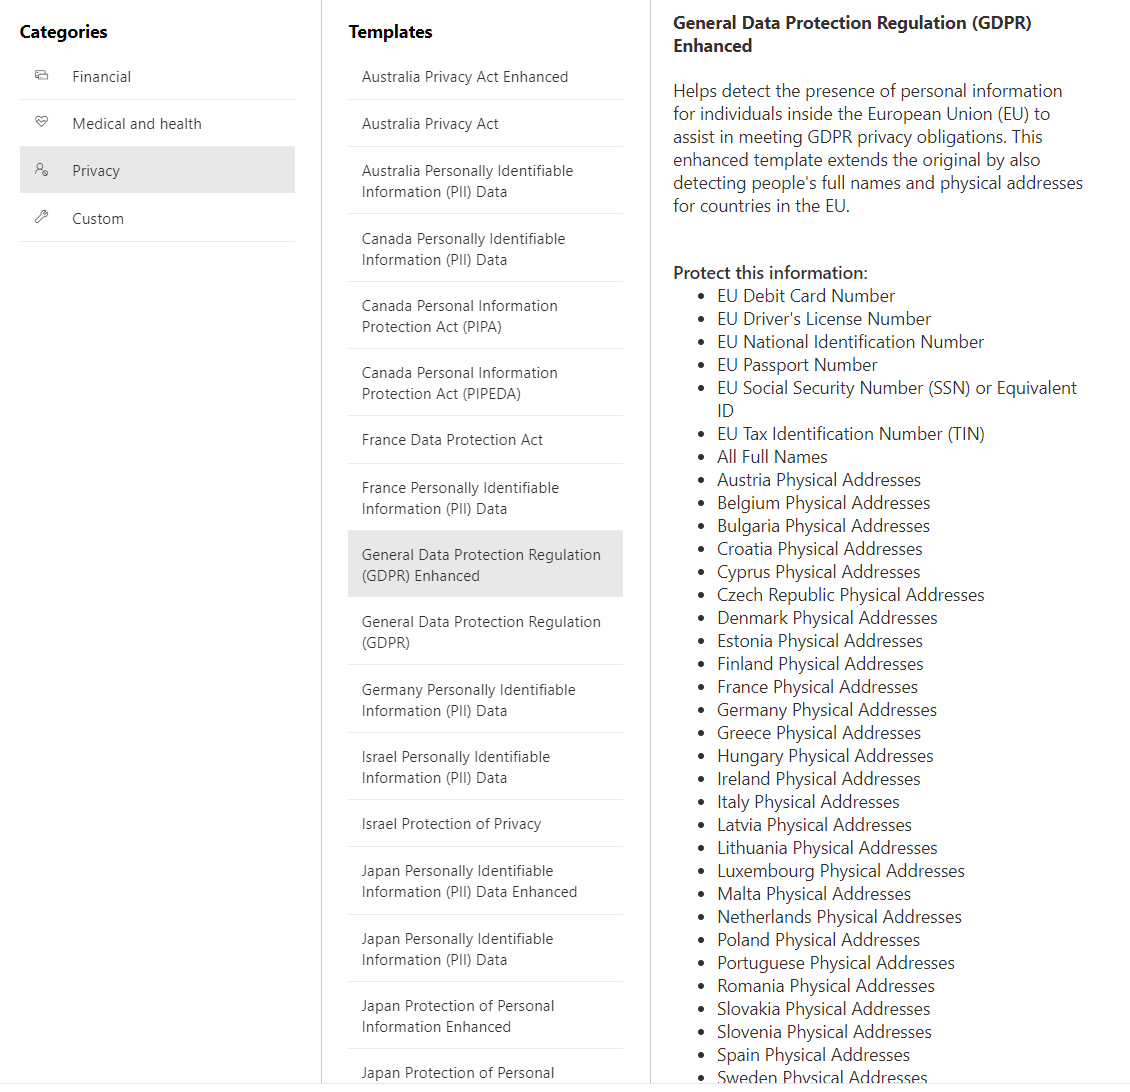The image size is (1130, 1092).
Task: Select Japan Protection of Personal Information Enhanced
Action: pyautogui.click(x=458, y=1016)
